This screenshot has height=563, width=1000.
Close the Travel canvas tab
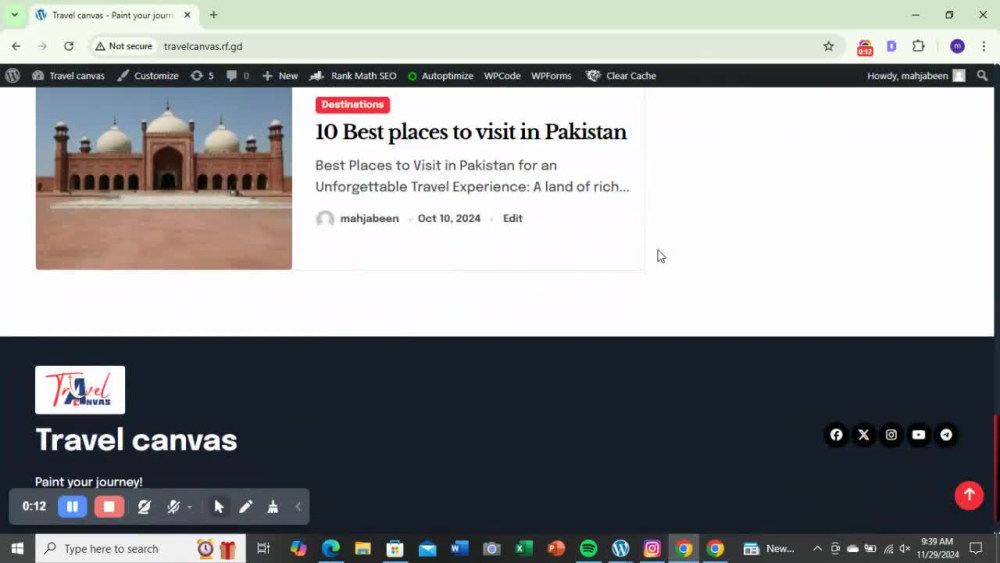[x=187, y=15]
